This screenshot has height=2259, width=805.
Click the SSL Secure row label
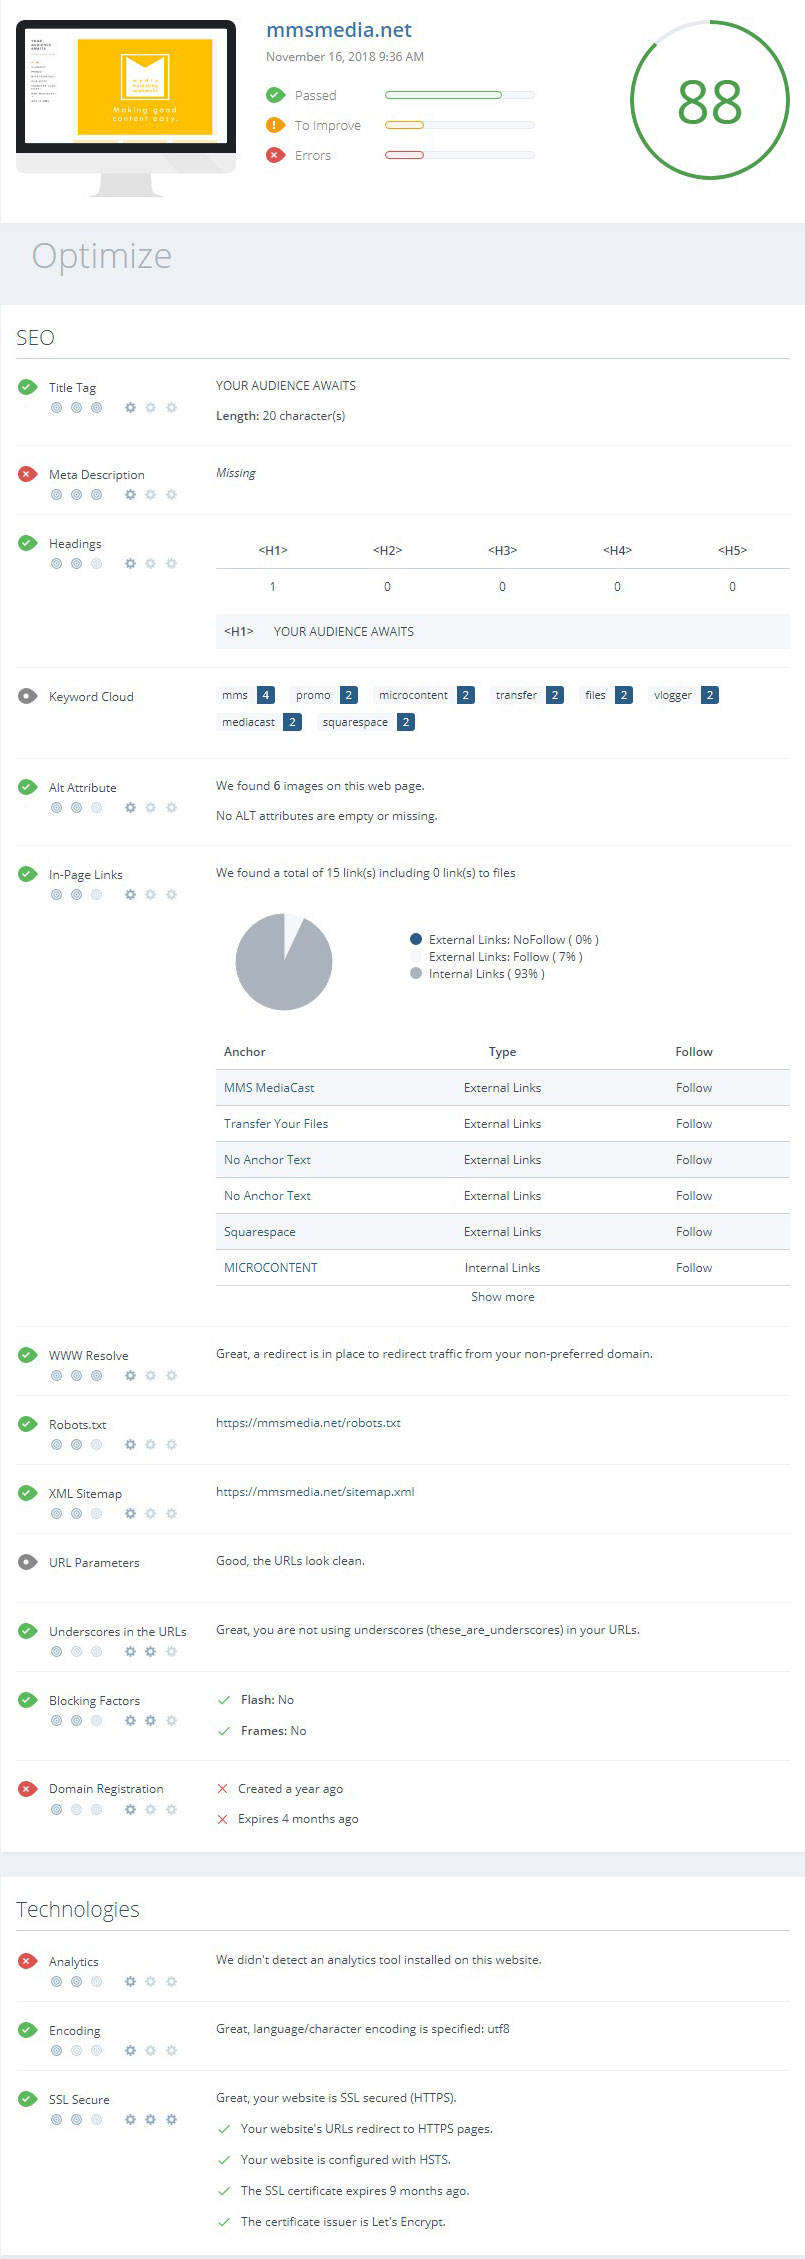(79, 2100)
